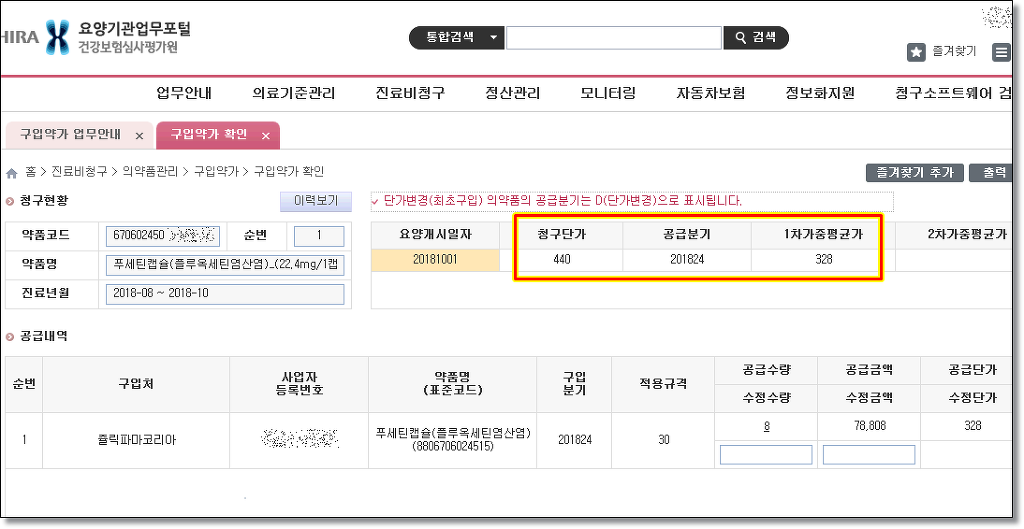1024x529 pixels.
Task: Open the 모니터링 menu
Action: [608, 93]
